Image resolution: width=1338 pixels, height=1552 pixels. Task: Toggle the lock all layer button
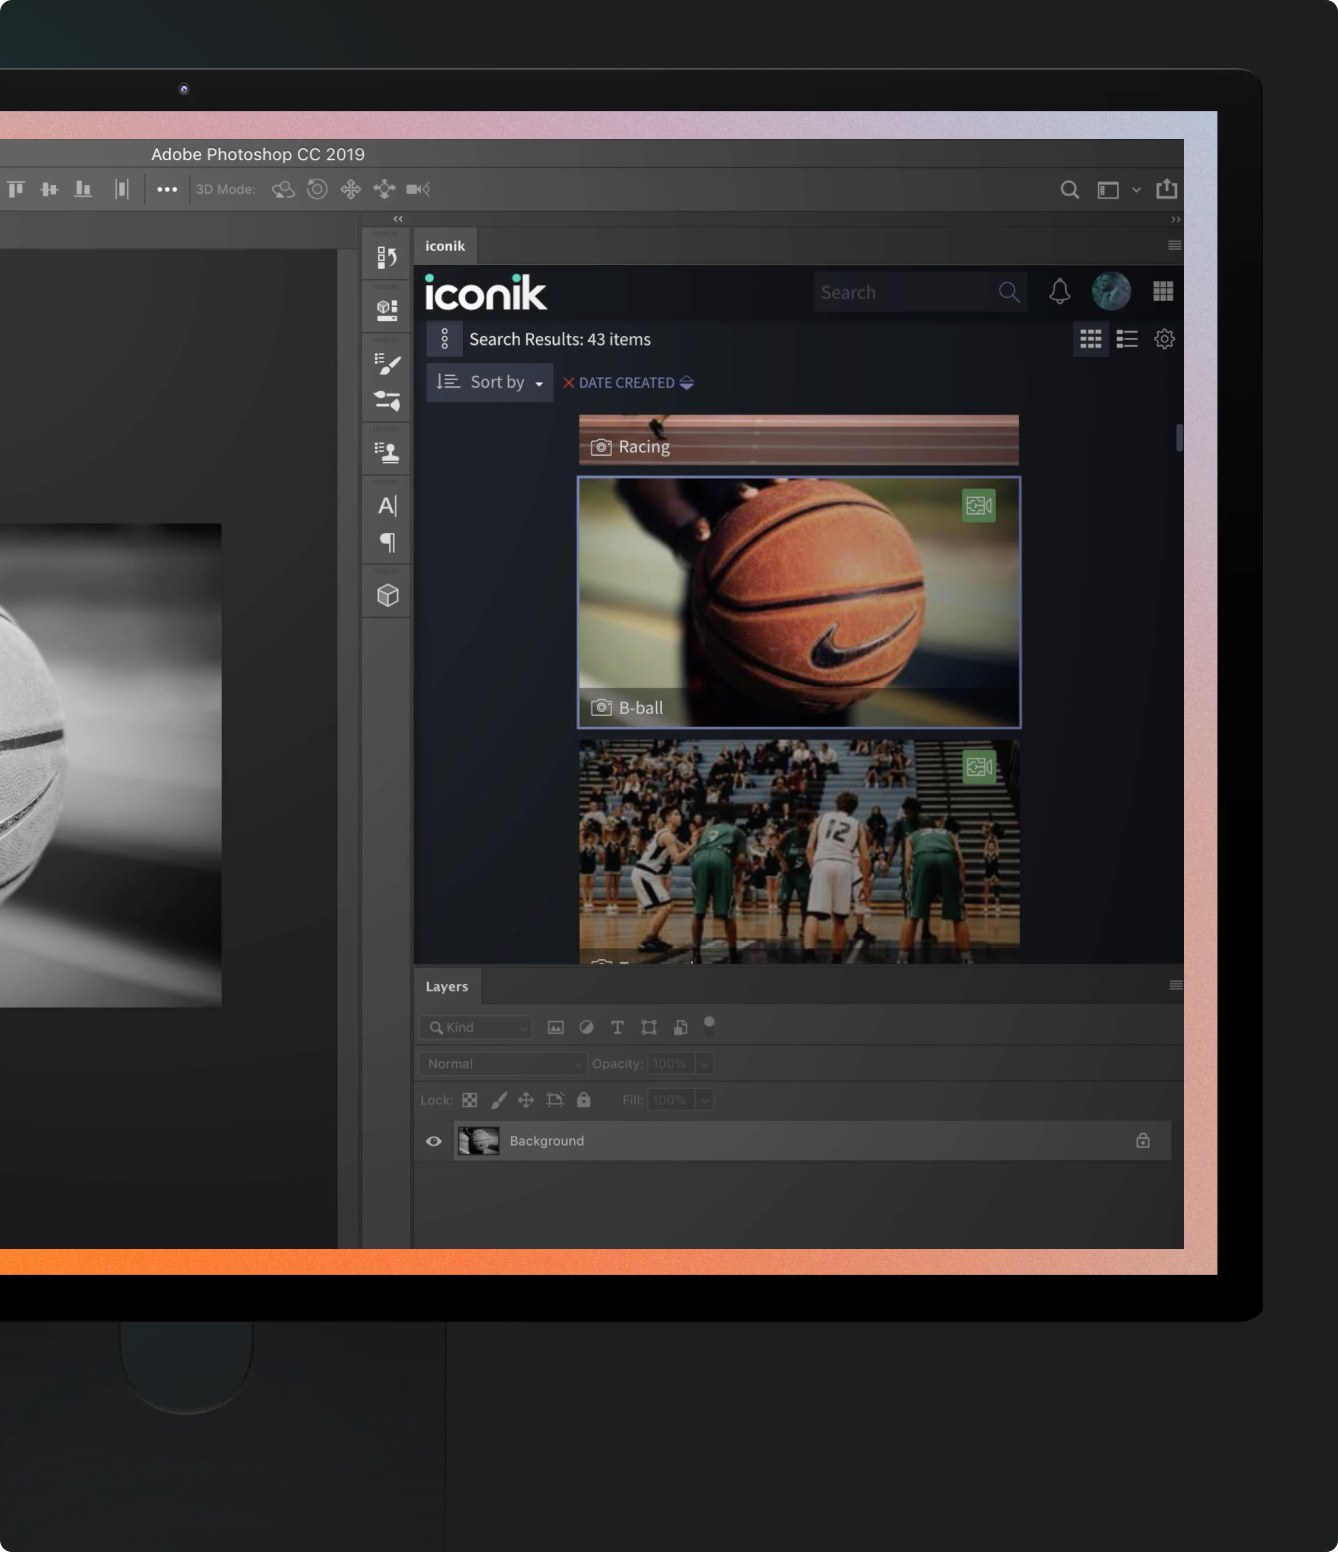(584, 1100)
